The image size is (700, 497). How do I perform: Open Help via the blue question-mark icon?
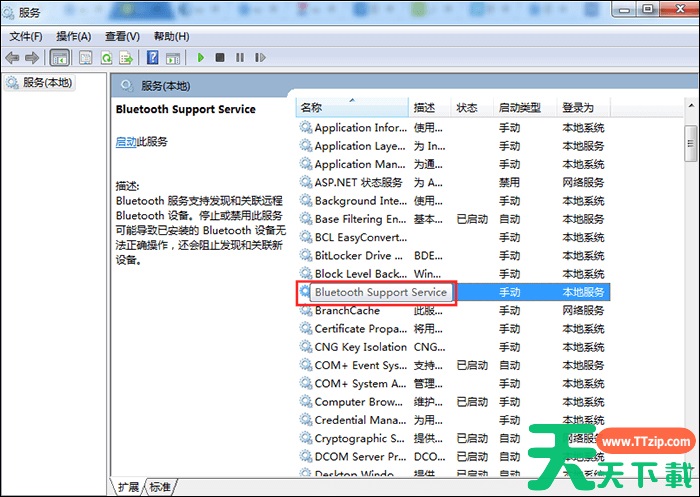pyautogui.click(x=153, y=58)
